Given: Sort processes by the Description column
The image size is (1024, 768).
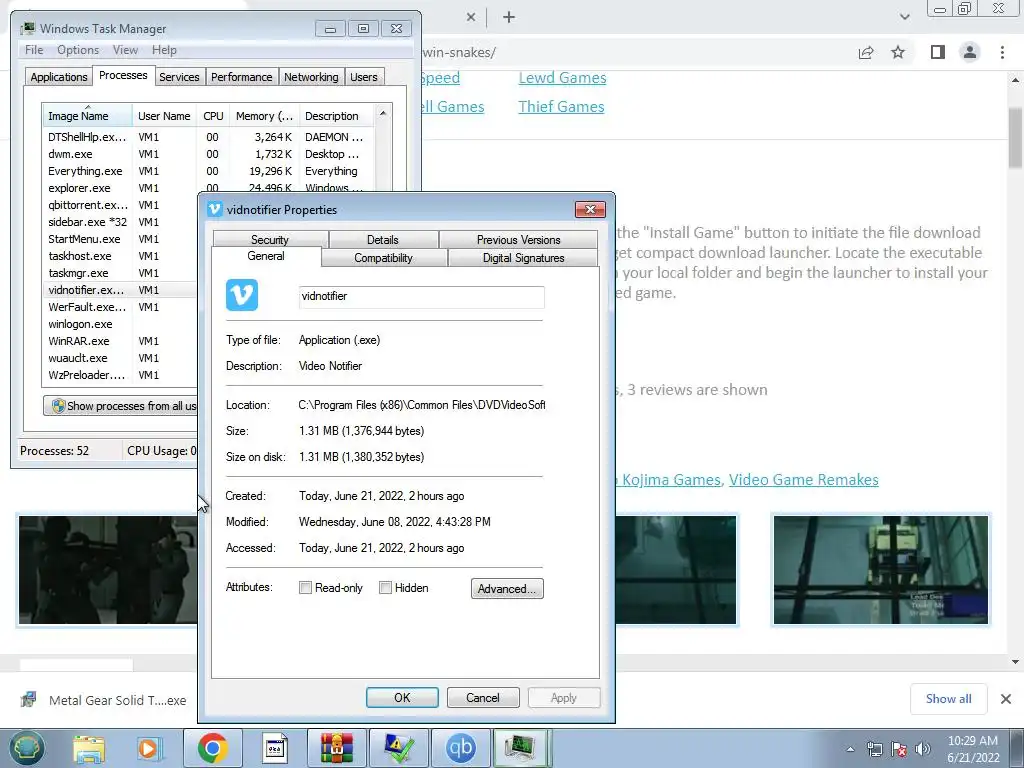Looking at the screenshot, I should point(337,116).
